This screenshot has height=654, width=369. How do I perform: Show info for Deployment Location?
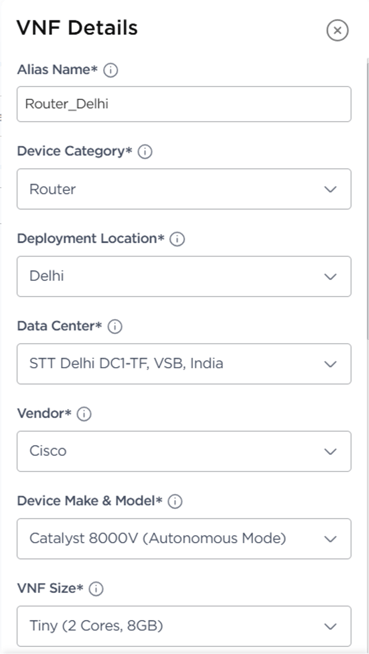tap(177, 239)
